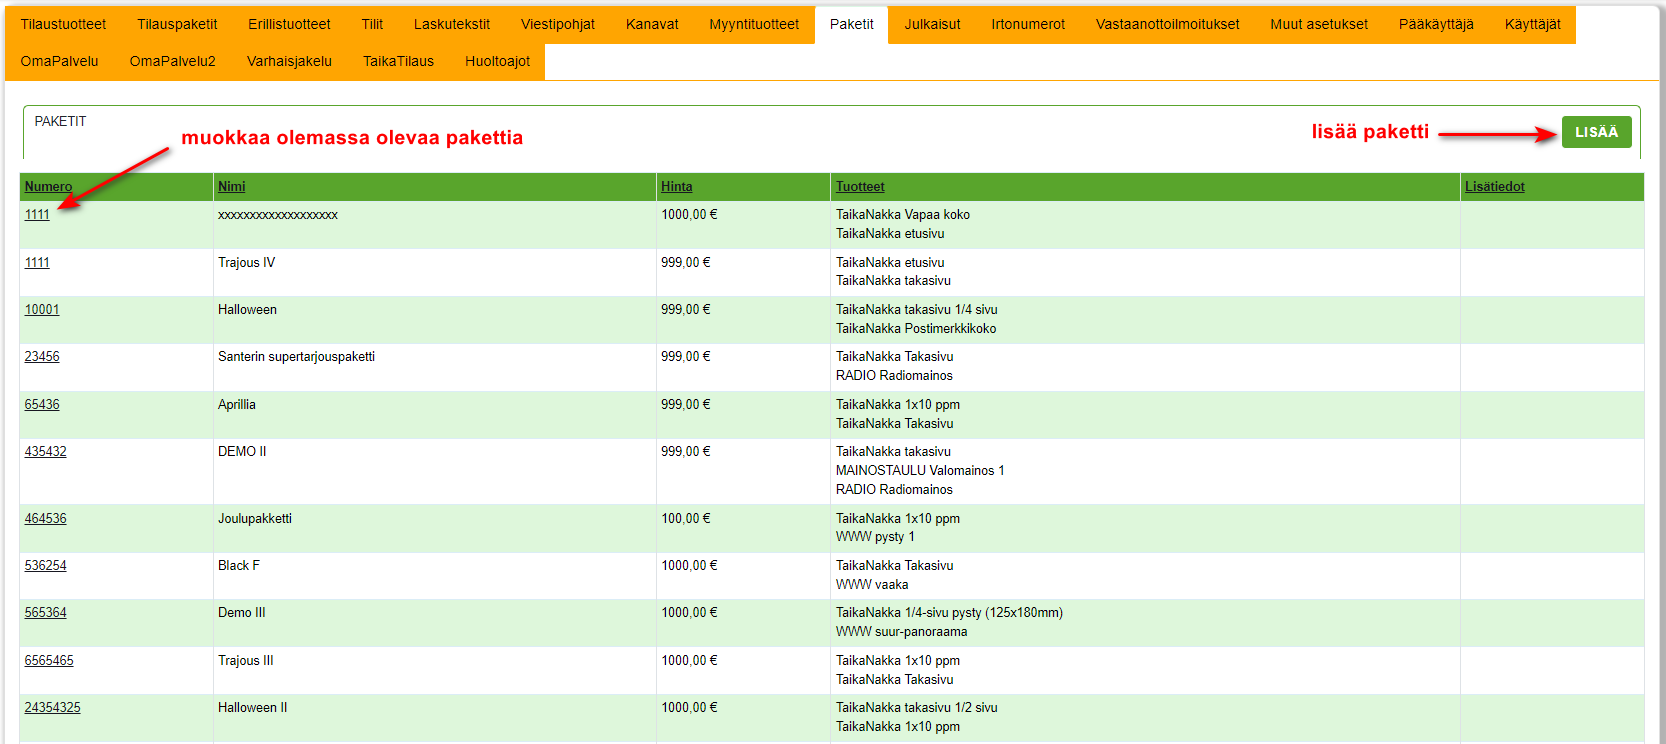Screen dimensions: 1666x744
Task: Sort by the Lisätiedot column header
Action: pos(1494,187)
